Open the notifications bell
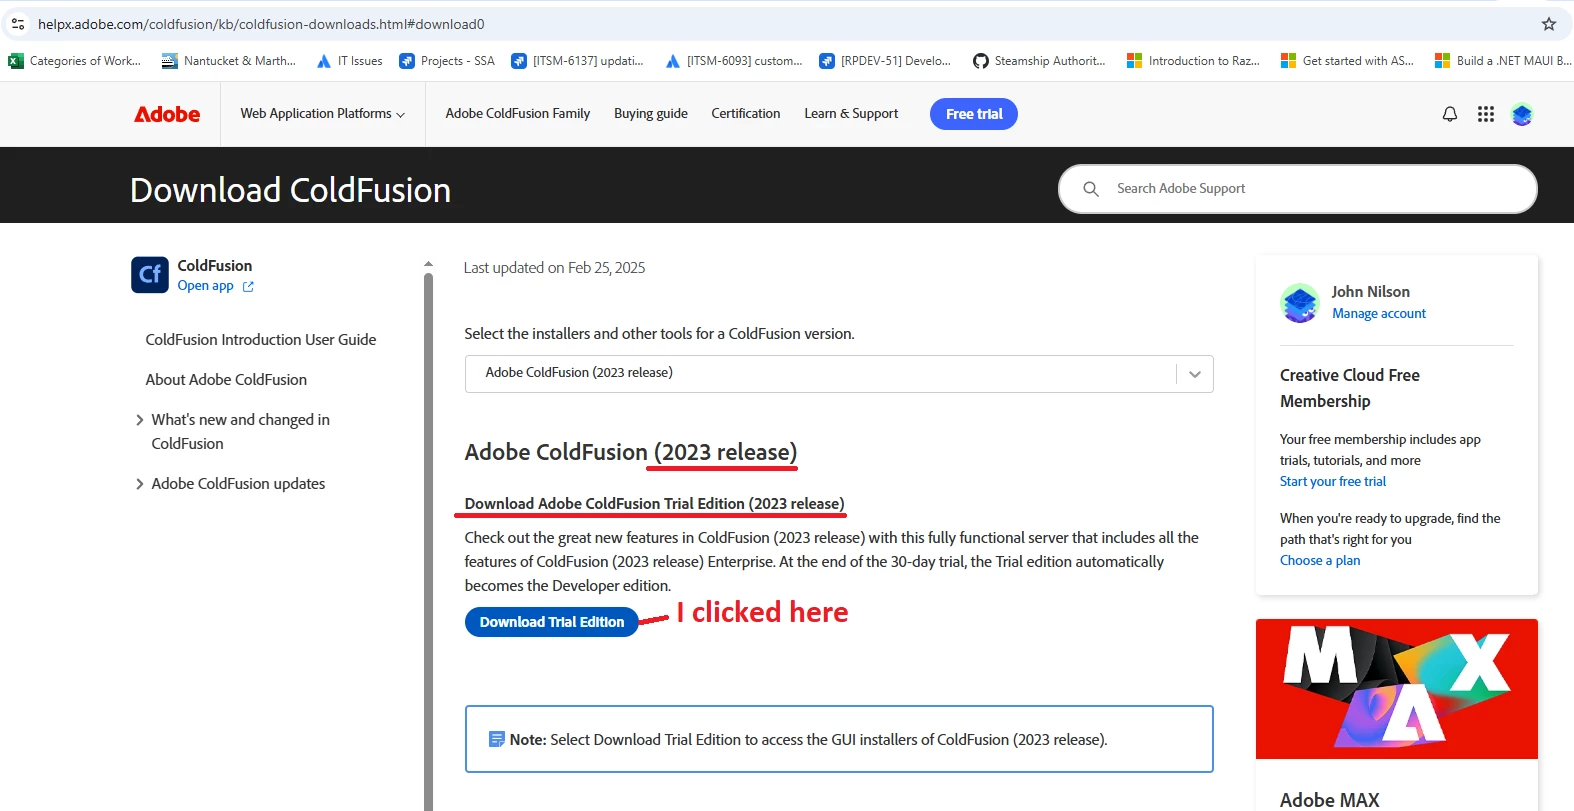This screenshot has height=811, width=1574. [x=1450, y=114]
